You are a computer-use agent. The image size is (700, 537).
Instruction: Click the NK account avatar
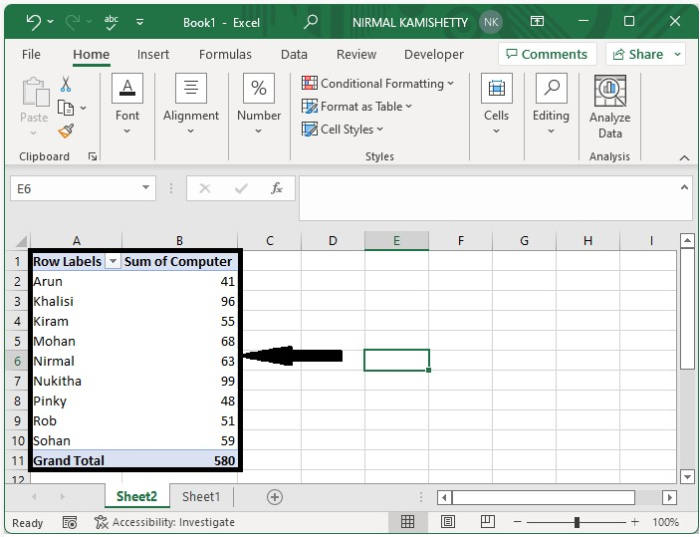491,22
